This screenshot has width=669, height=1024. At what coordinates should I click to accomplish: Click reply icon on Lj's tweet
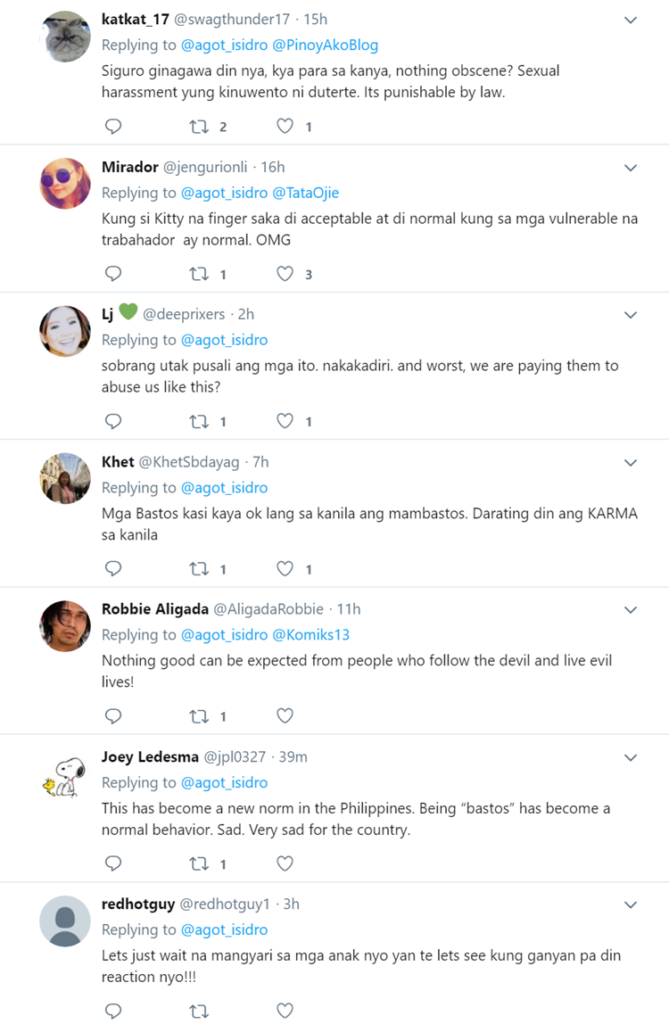[113, 421]
